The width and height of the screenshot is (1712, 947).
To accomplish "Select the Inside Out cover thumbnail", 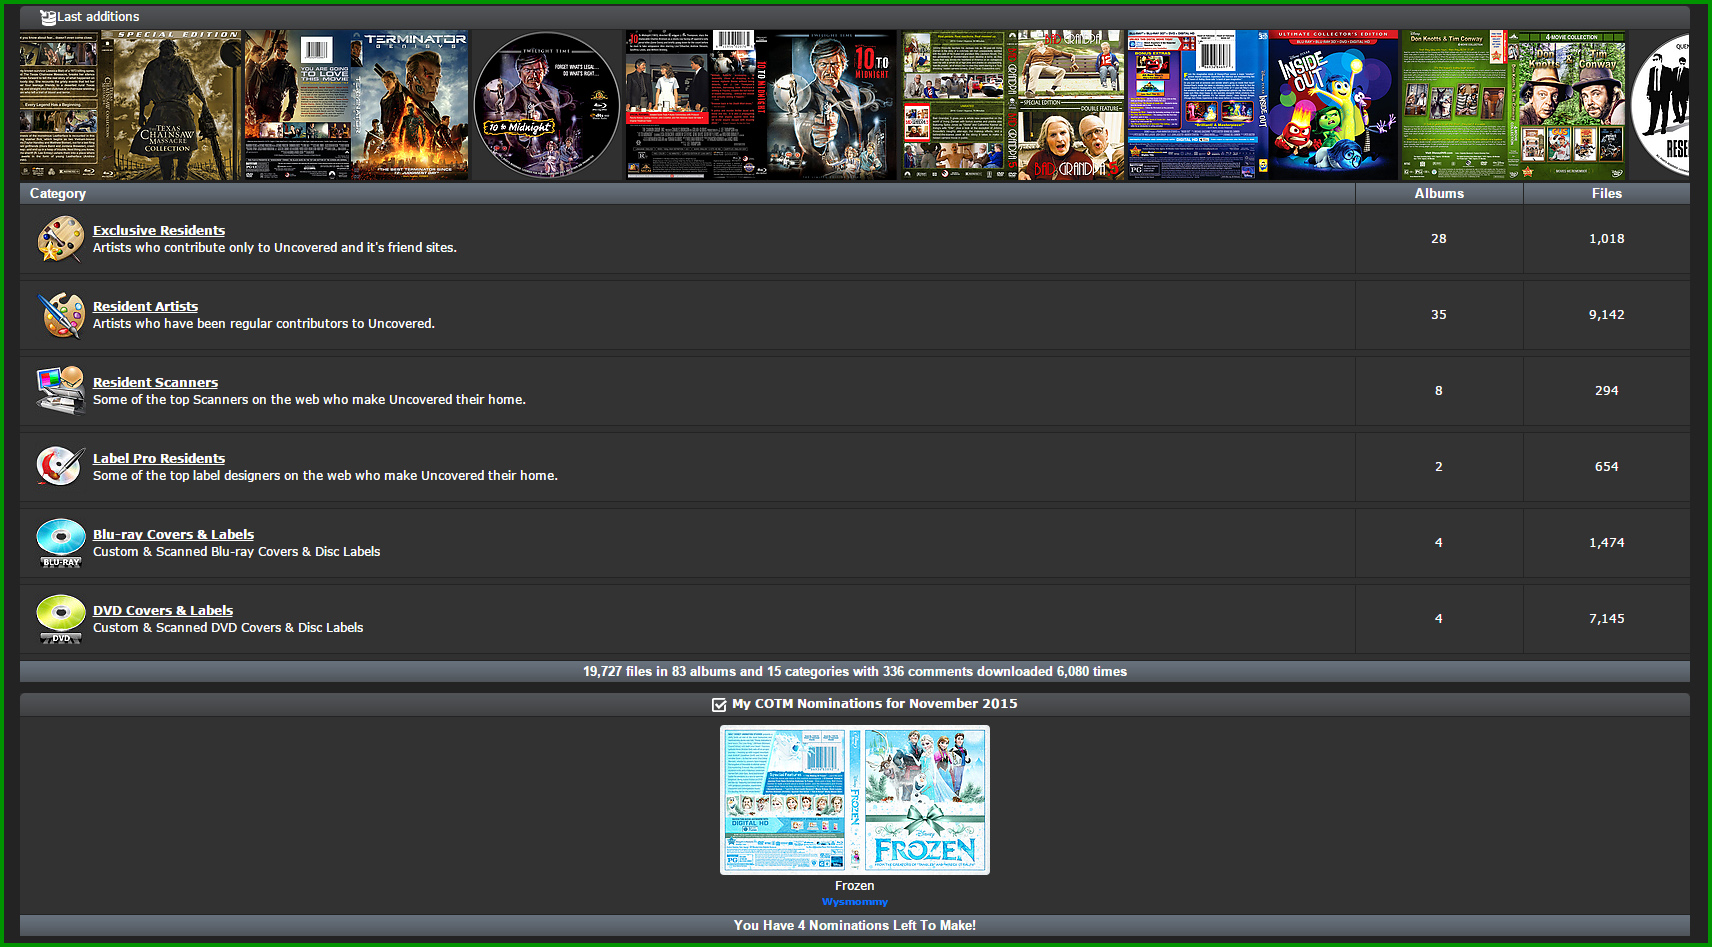I will [1262, 105].
